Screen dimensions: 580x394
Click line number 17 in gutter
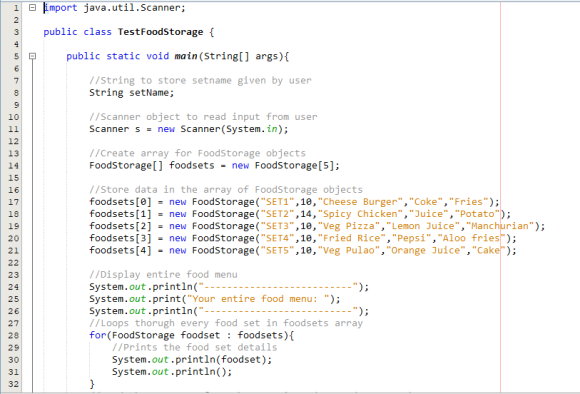[13, 202]
